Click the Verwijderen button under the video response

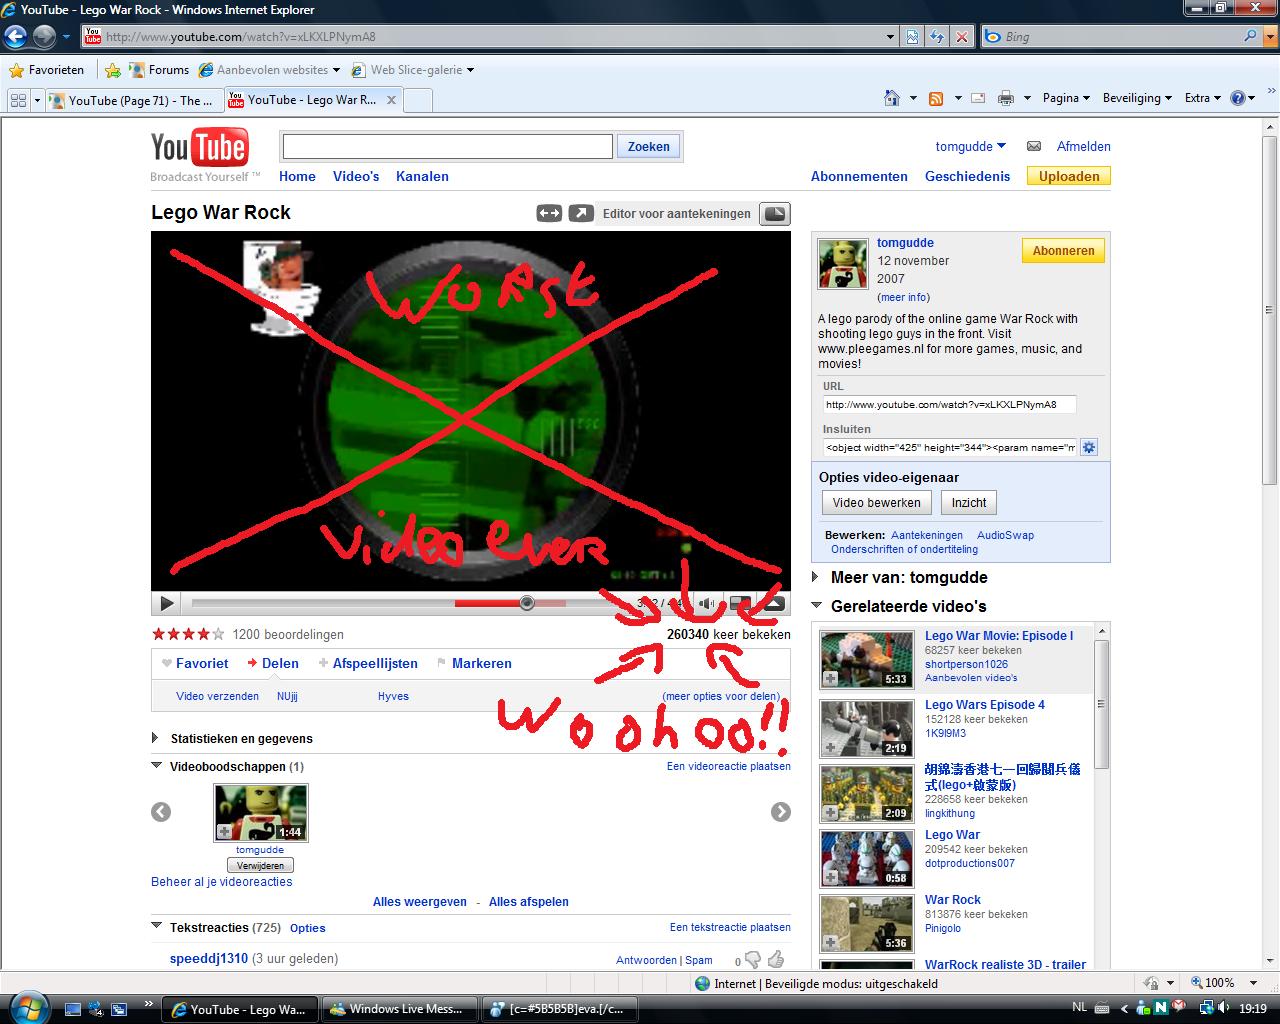[259, 864]
